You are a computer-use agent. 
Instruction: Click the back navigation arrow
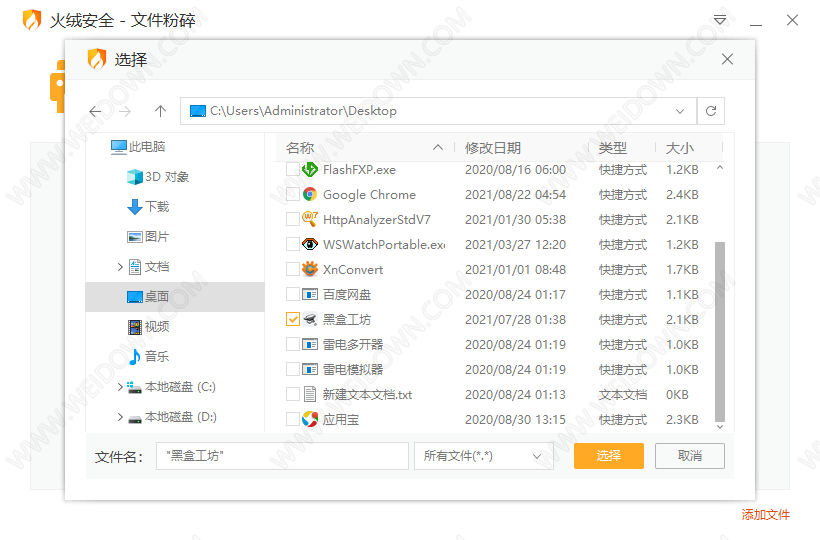[96, 111]
